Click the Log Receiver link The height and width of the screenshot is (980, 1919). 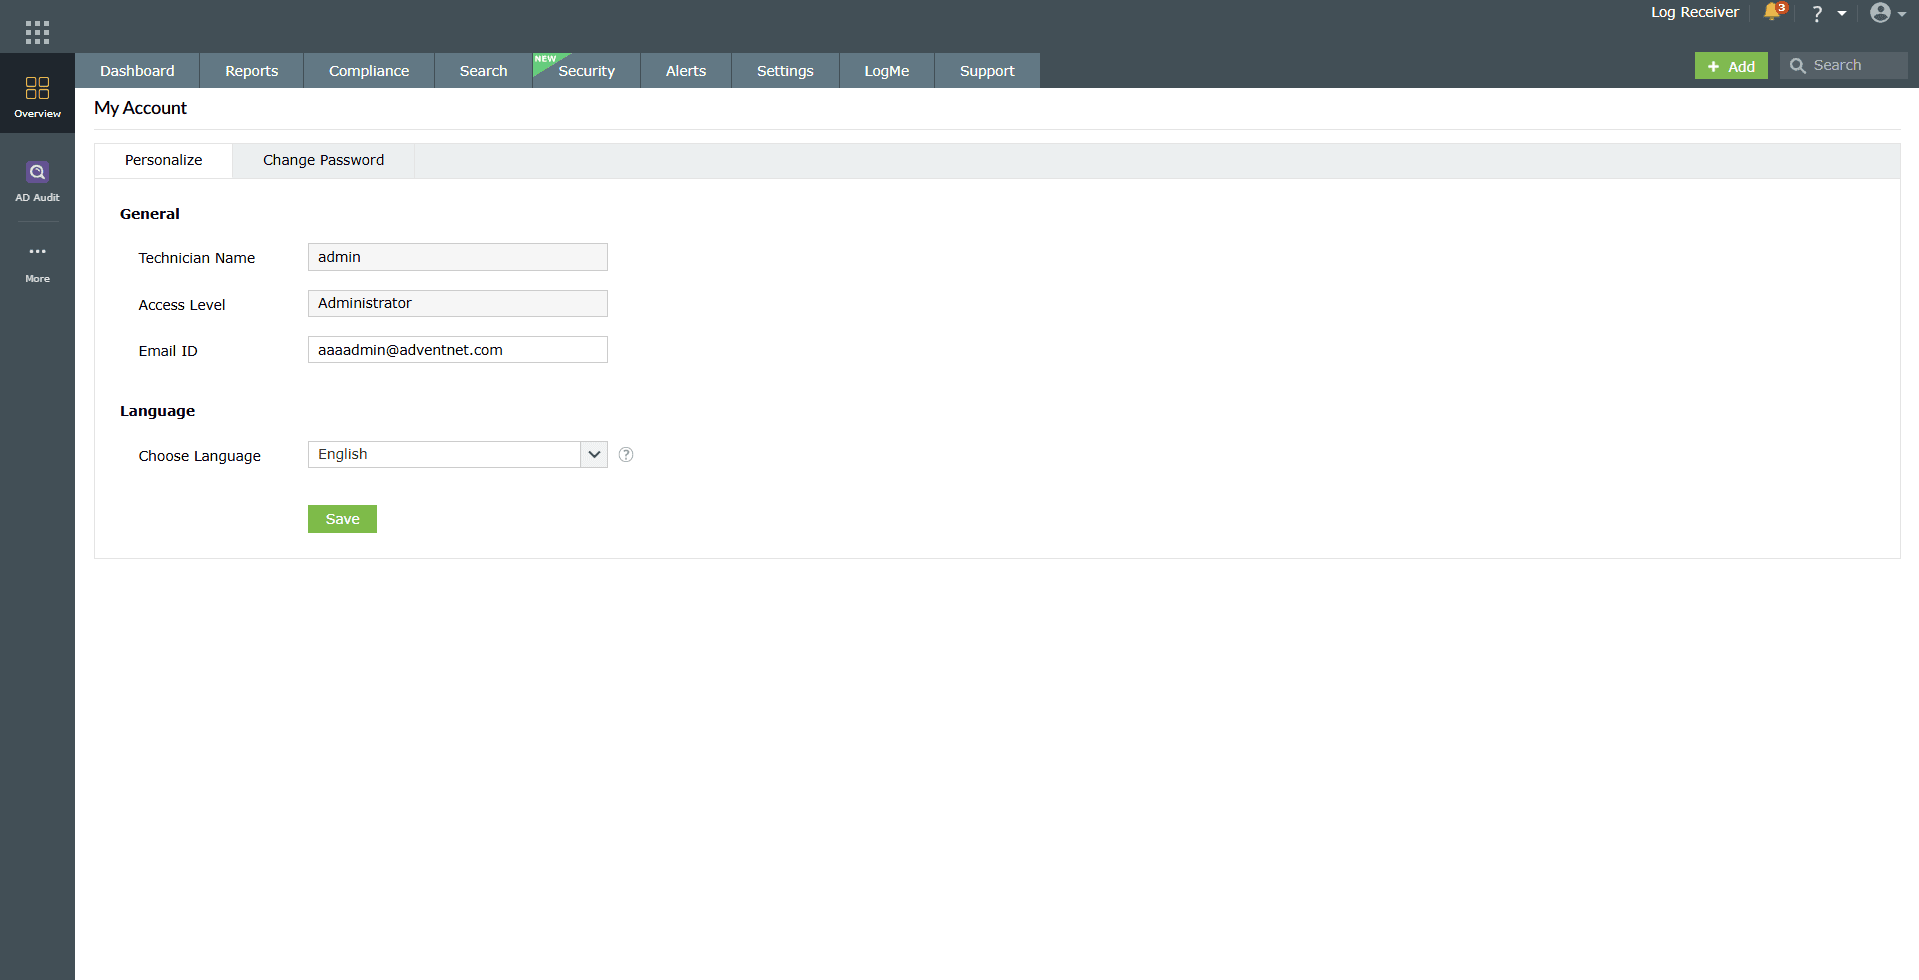(1694, 12)
